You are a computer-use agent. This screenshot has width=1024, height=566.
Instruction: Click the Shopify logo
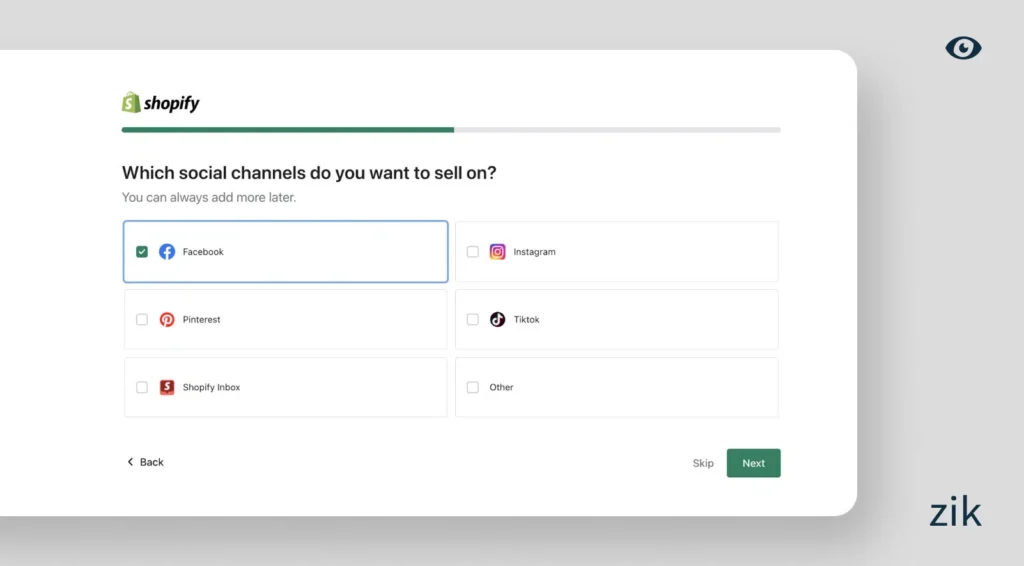pyautogui.click(x=161, y=103)
